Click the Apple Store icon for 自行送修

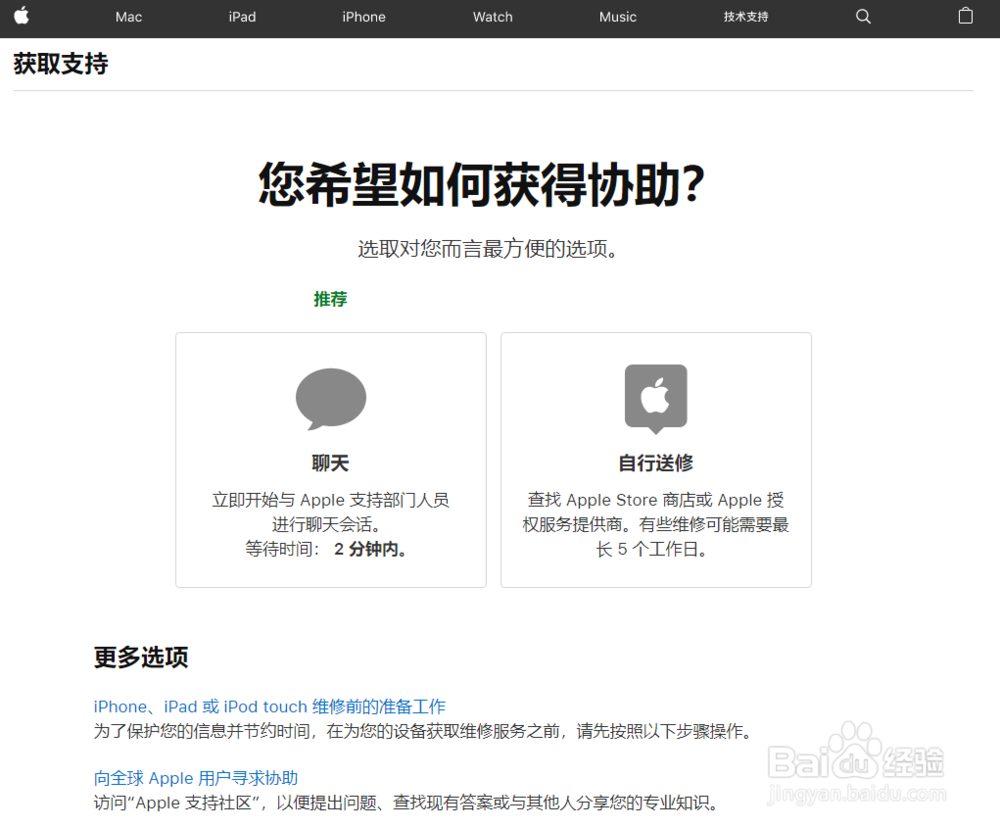655,398
